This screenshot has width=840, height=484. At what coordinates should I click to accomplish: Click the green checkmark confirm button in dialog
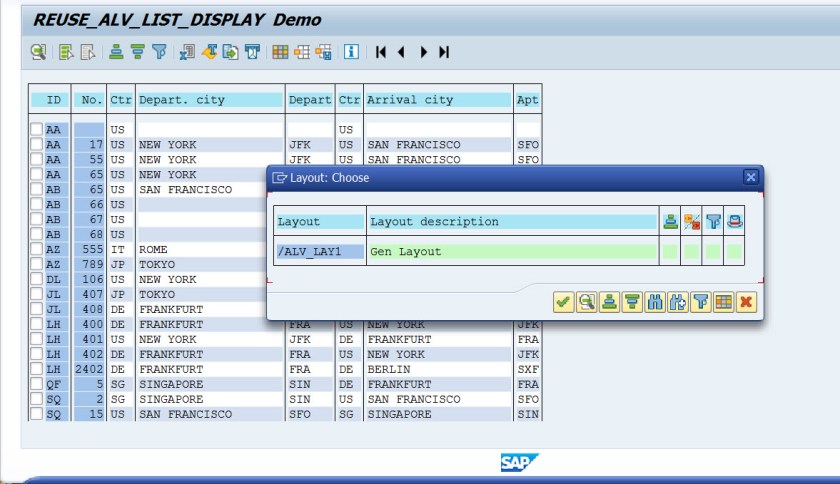click(x=563, y=302)
